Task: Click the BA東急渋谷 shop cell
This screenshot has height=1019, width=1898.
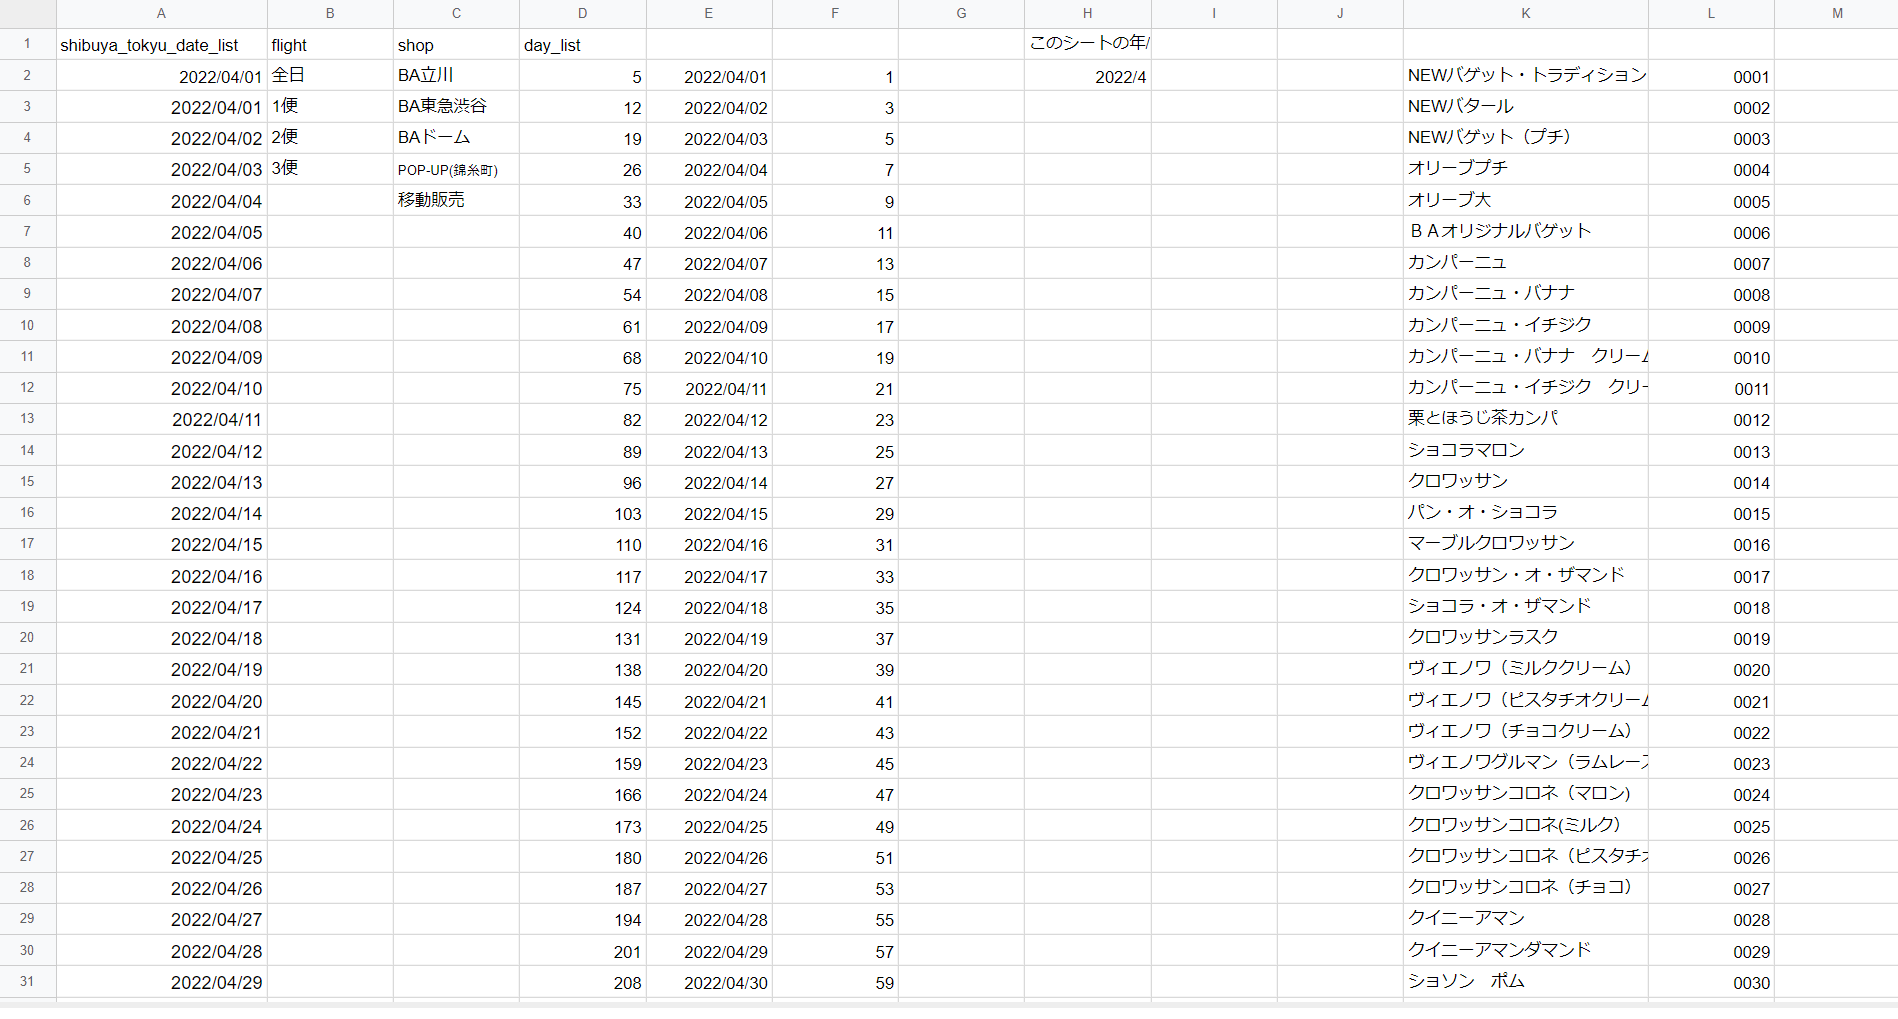Action: tap(456, 107)
